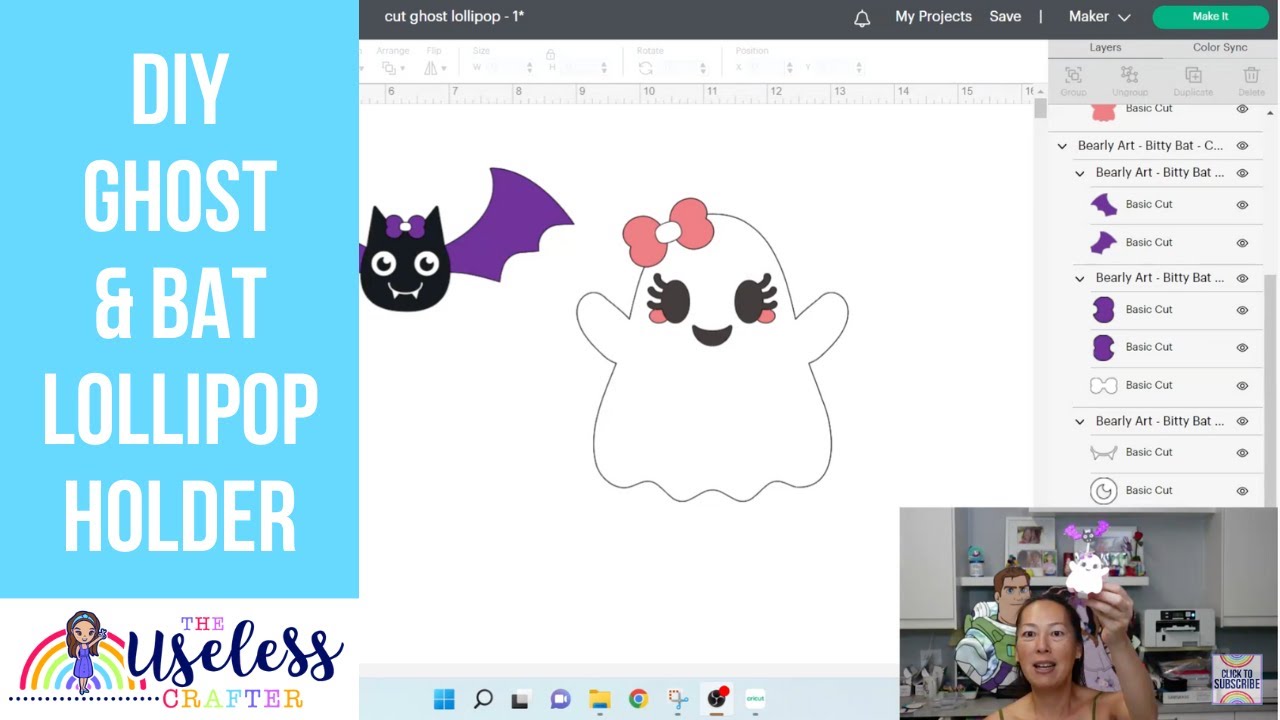Open the Cricut app taskbar icon
1280x720 pixels.
tap(755, 699)
